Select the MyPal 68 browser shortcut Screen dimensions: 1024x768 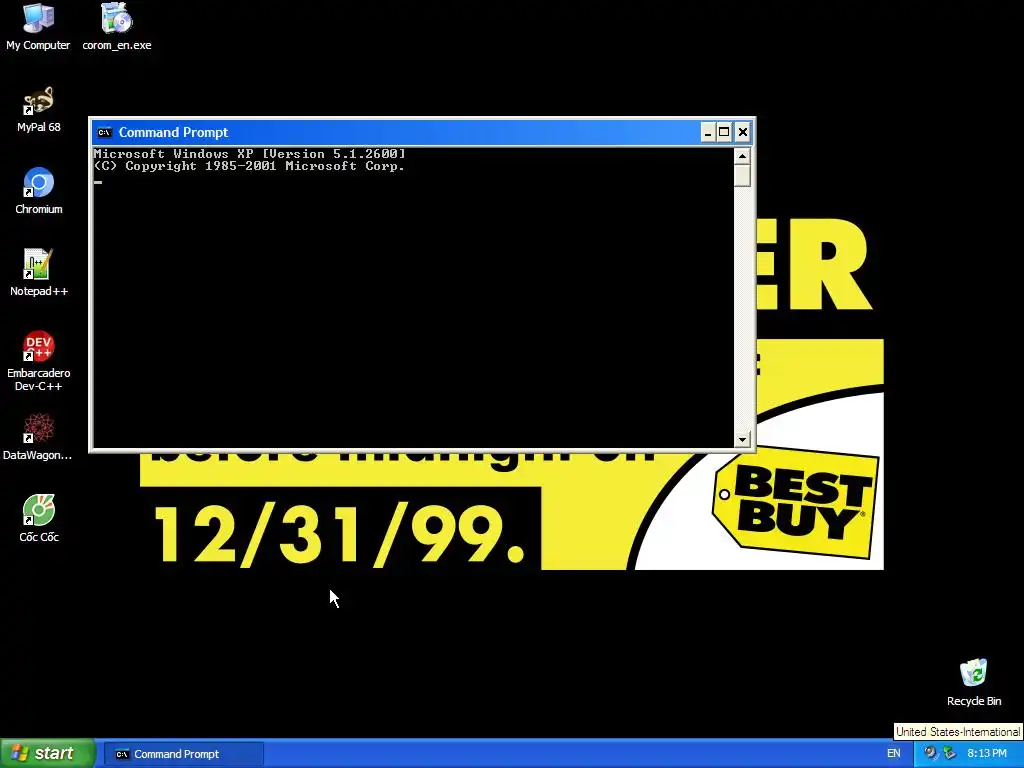click(x=39, y=110)
